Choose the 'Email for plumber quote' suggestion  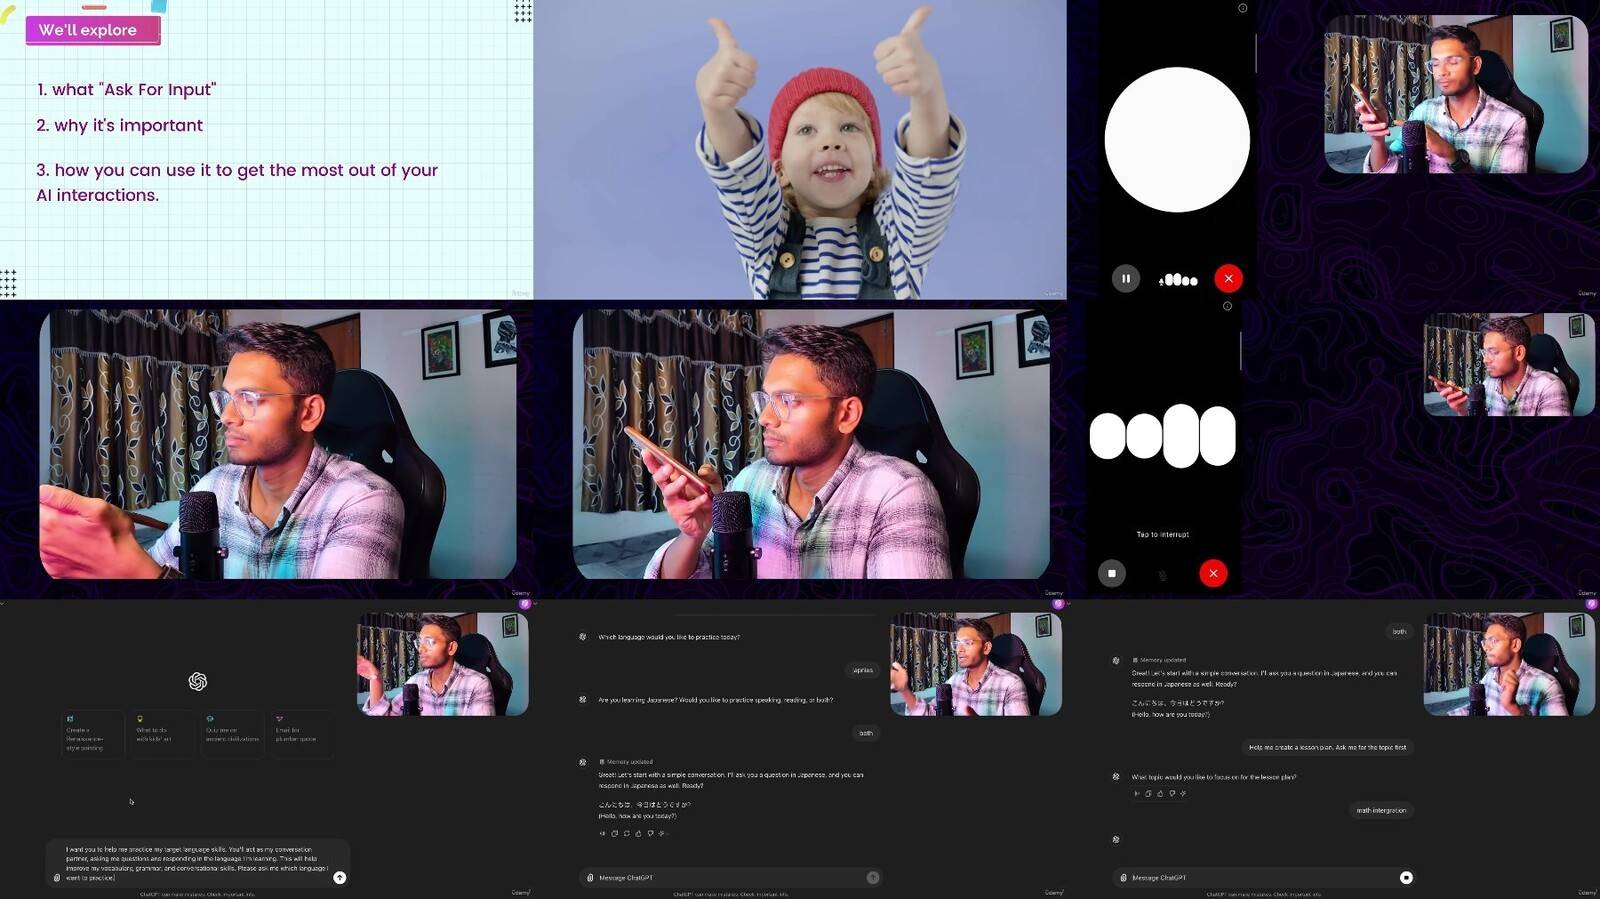[302, 734]
